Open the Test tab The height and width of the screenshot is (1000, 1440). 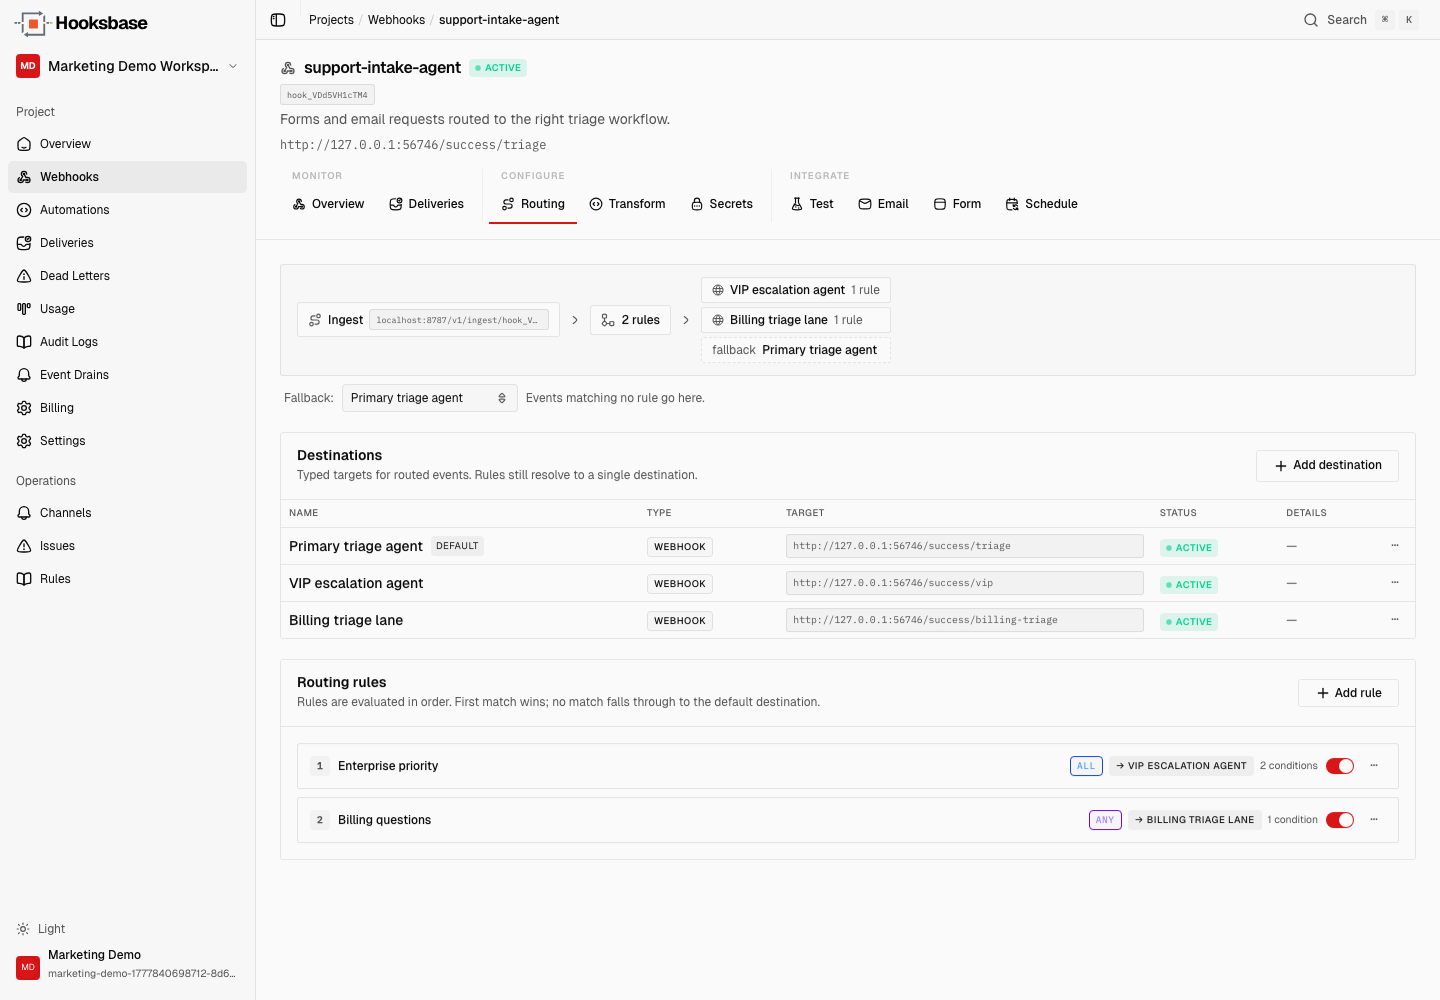pos(812,204)
